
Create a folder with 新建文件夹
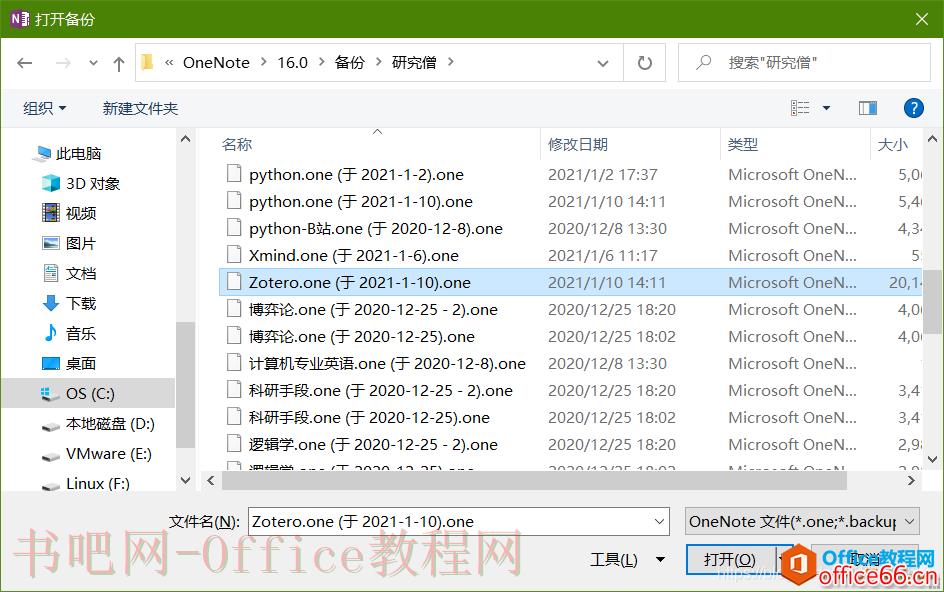coord(140,108)
